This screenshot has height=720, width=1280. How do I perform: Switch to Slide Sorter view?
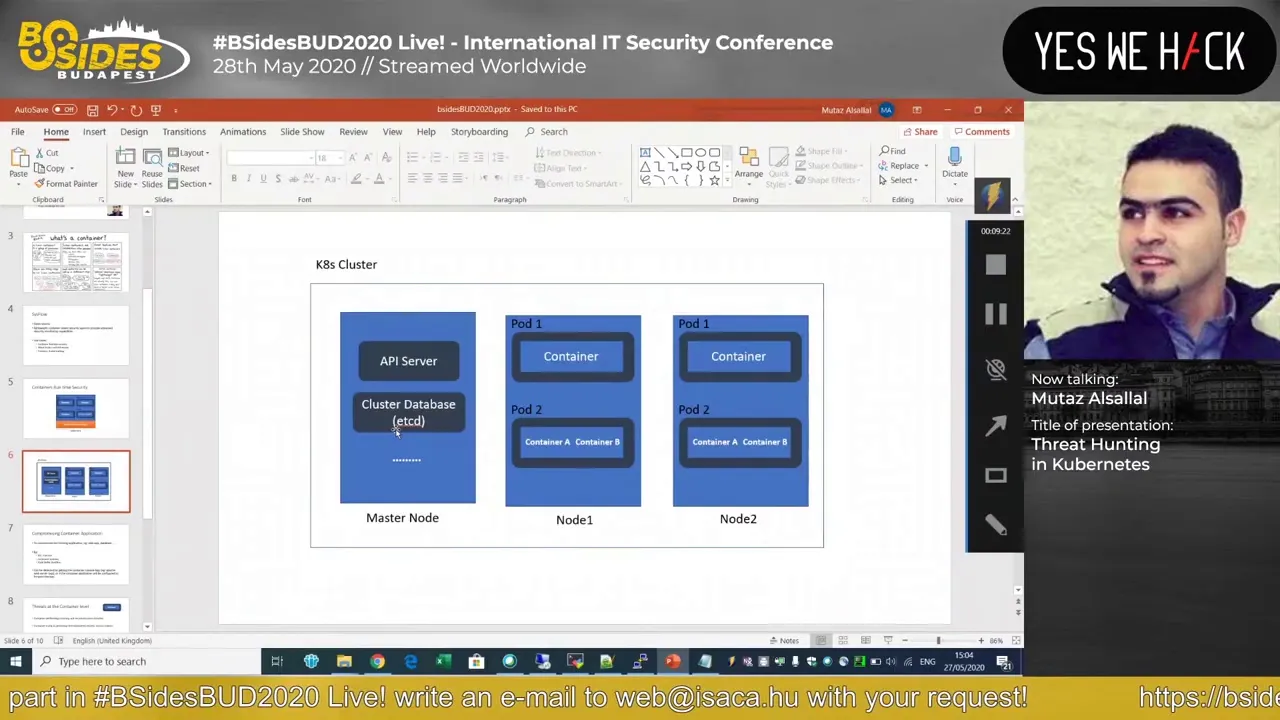[x=843, y=641]
